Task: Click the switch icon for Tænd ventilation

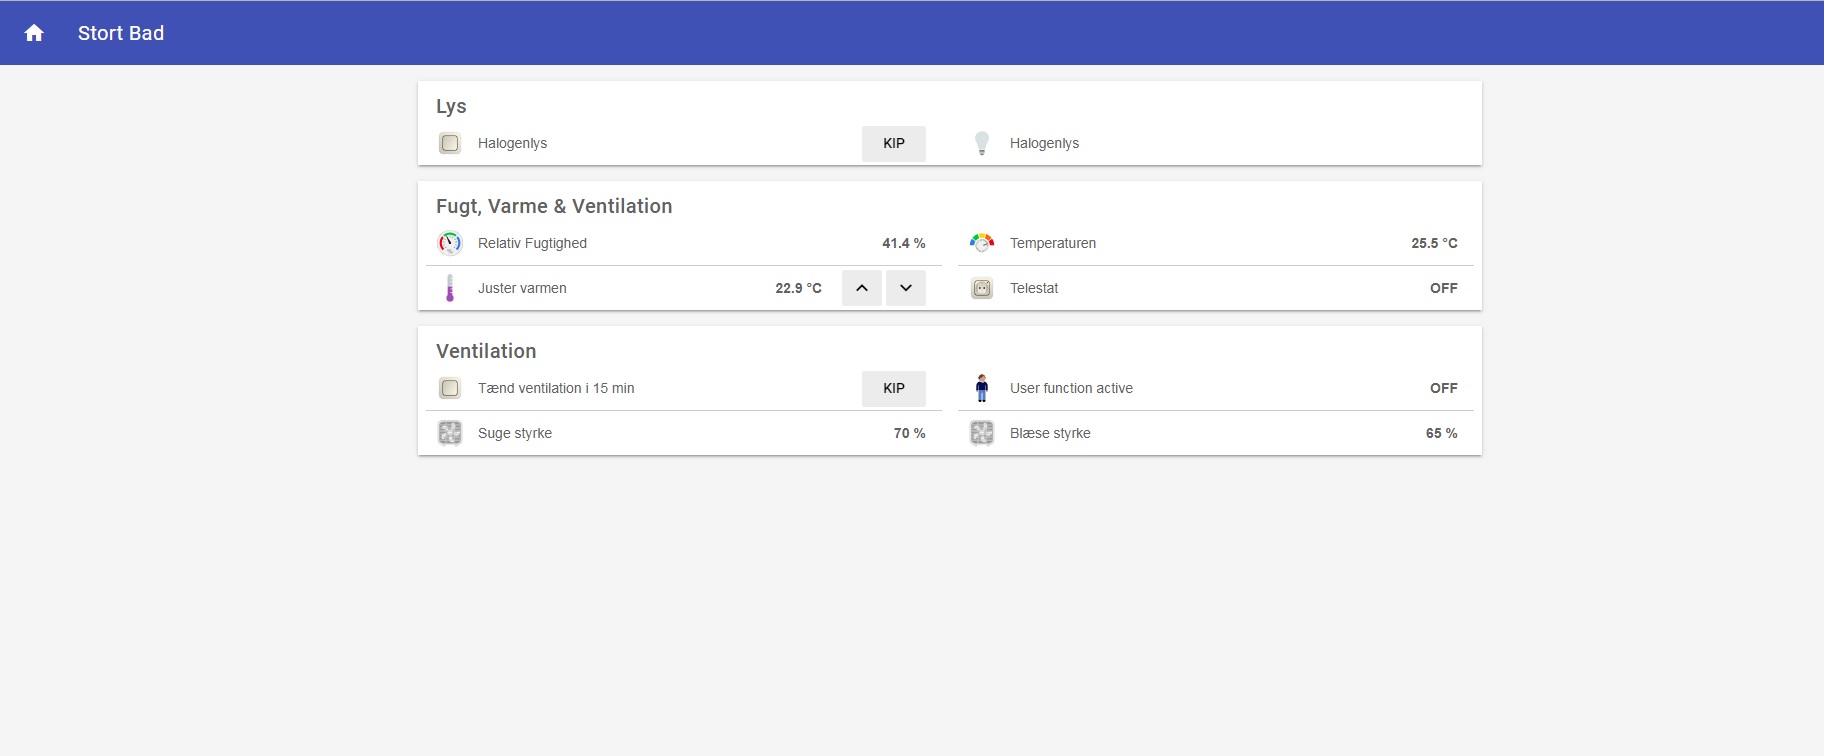Action: coord(450,388)
